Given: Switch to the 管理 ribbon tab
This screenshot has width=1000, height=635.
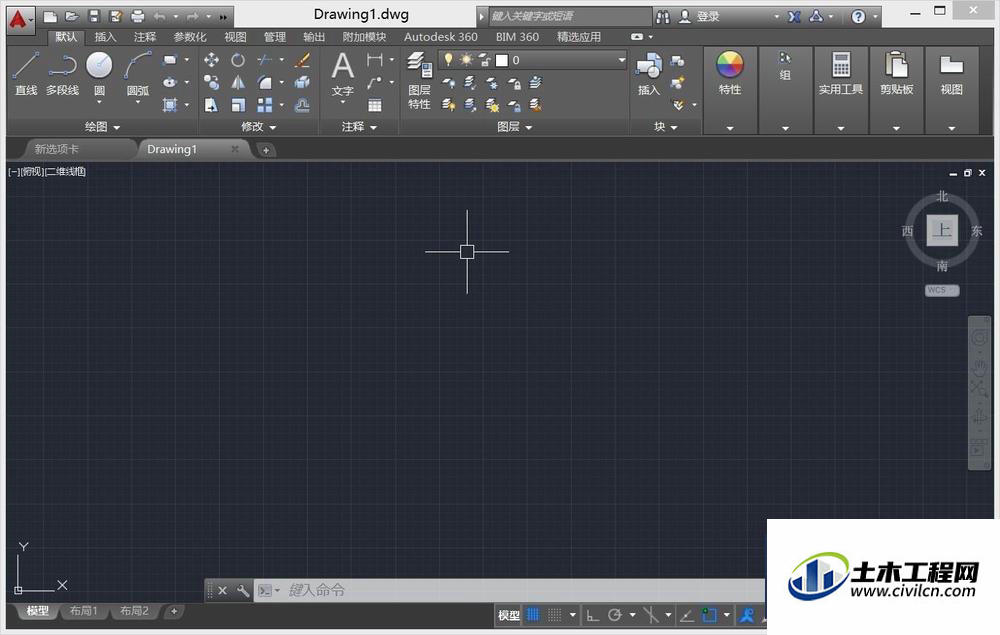Looking at the screenshot, I should [275, 37].
